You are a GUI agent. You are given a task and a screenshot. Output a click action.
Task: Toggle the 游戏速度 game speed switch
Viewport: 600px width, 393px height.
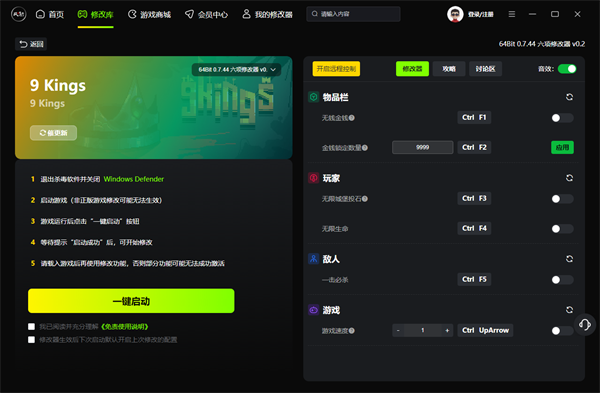[562, 331]
